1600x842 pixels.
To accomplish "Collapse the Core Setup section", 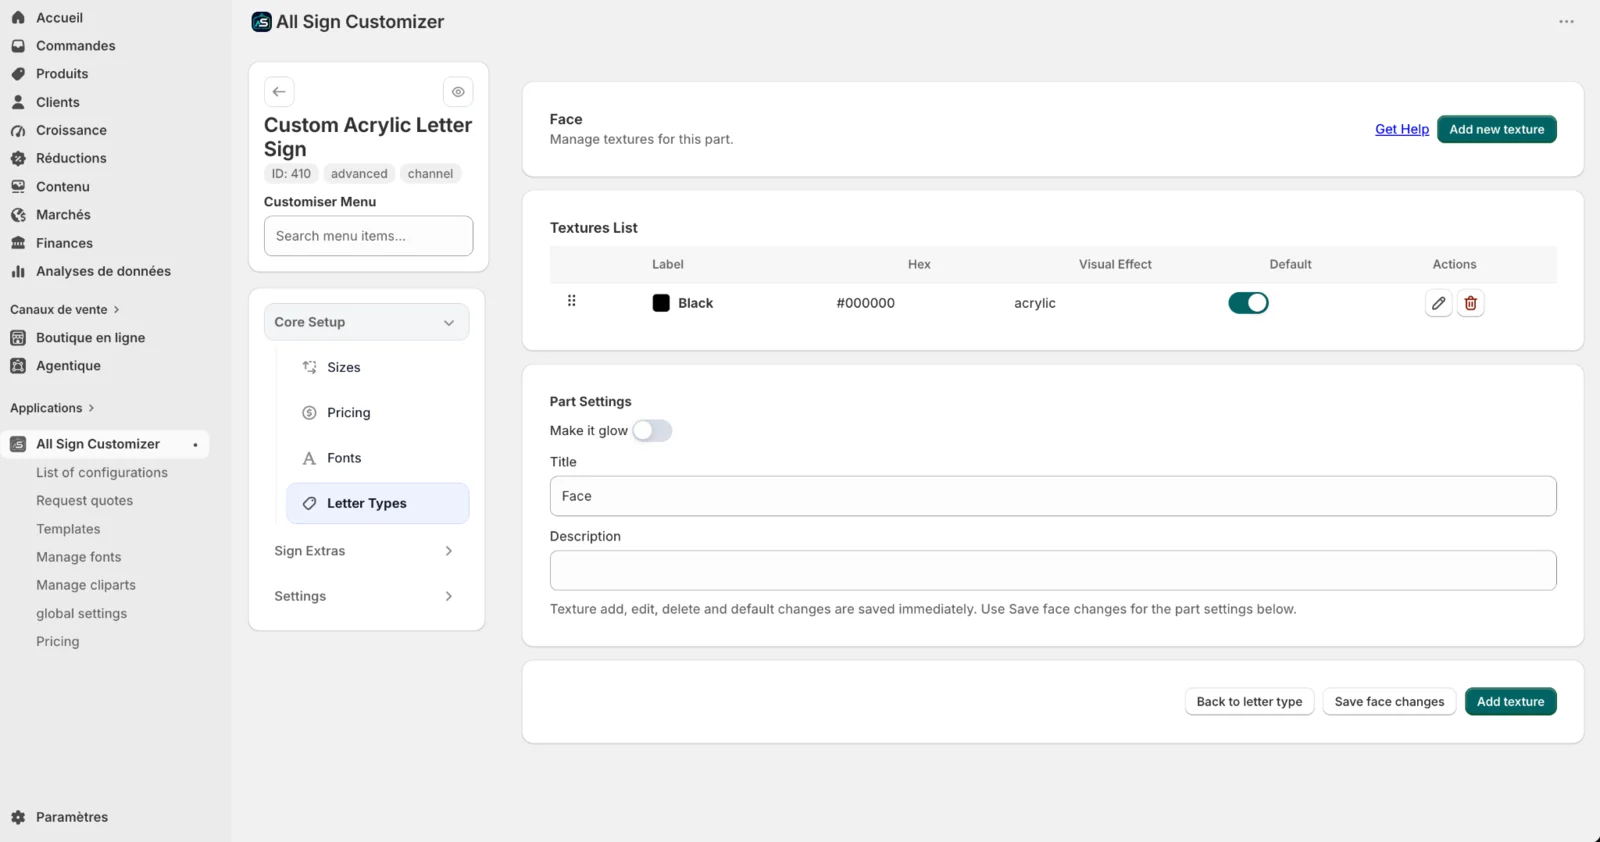I will click(x=367, y=322).
